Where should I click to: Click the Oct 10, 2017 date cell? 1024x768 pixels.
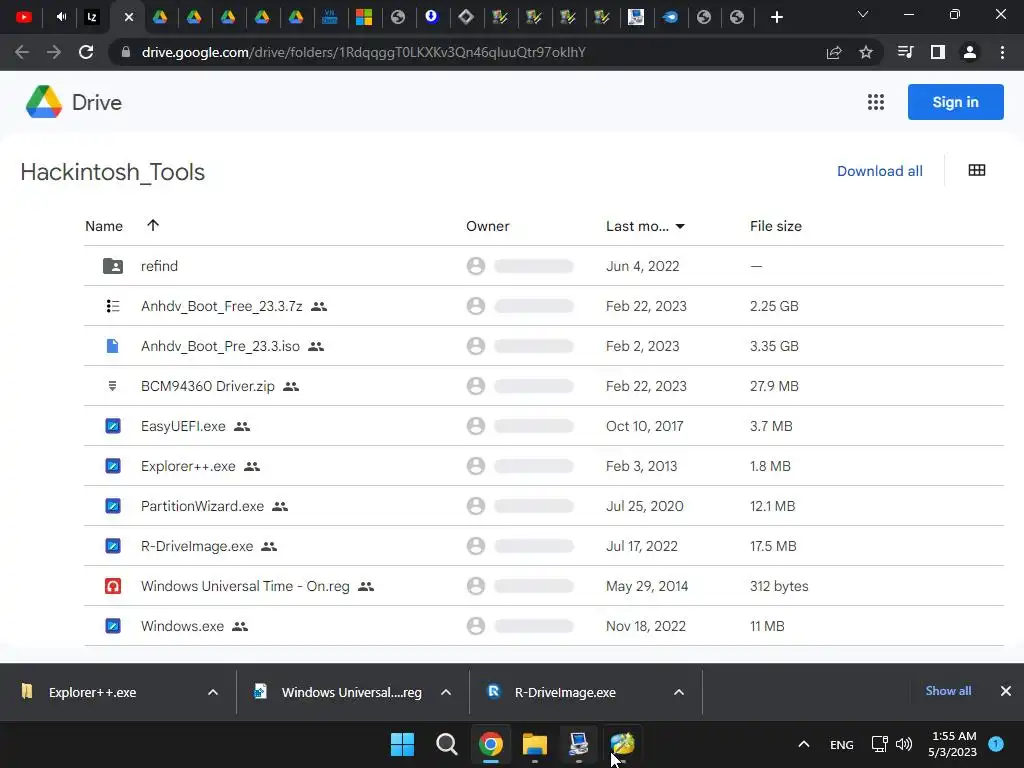(645, 426)
